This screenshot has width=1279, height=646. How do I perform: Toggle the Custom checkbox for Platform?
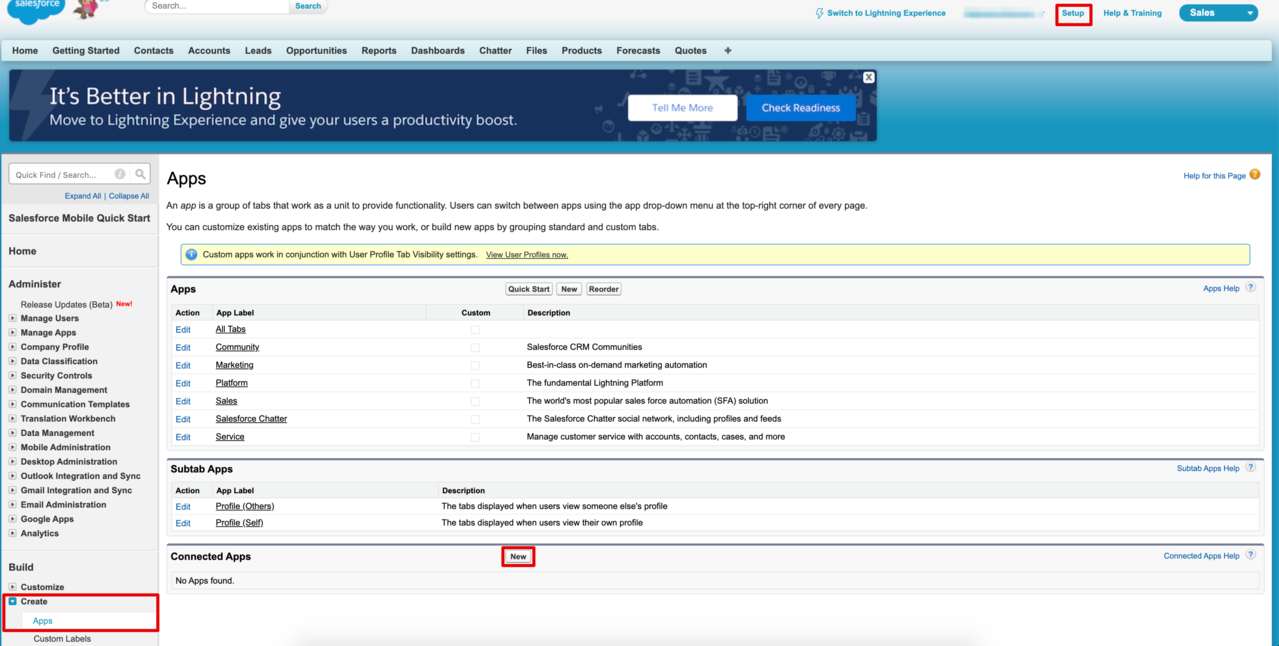pyautogui.click(x=475, y=383)
